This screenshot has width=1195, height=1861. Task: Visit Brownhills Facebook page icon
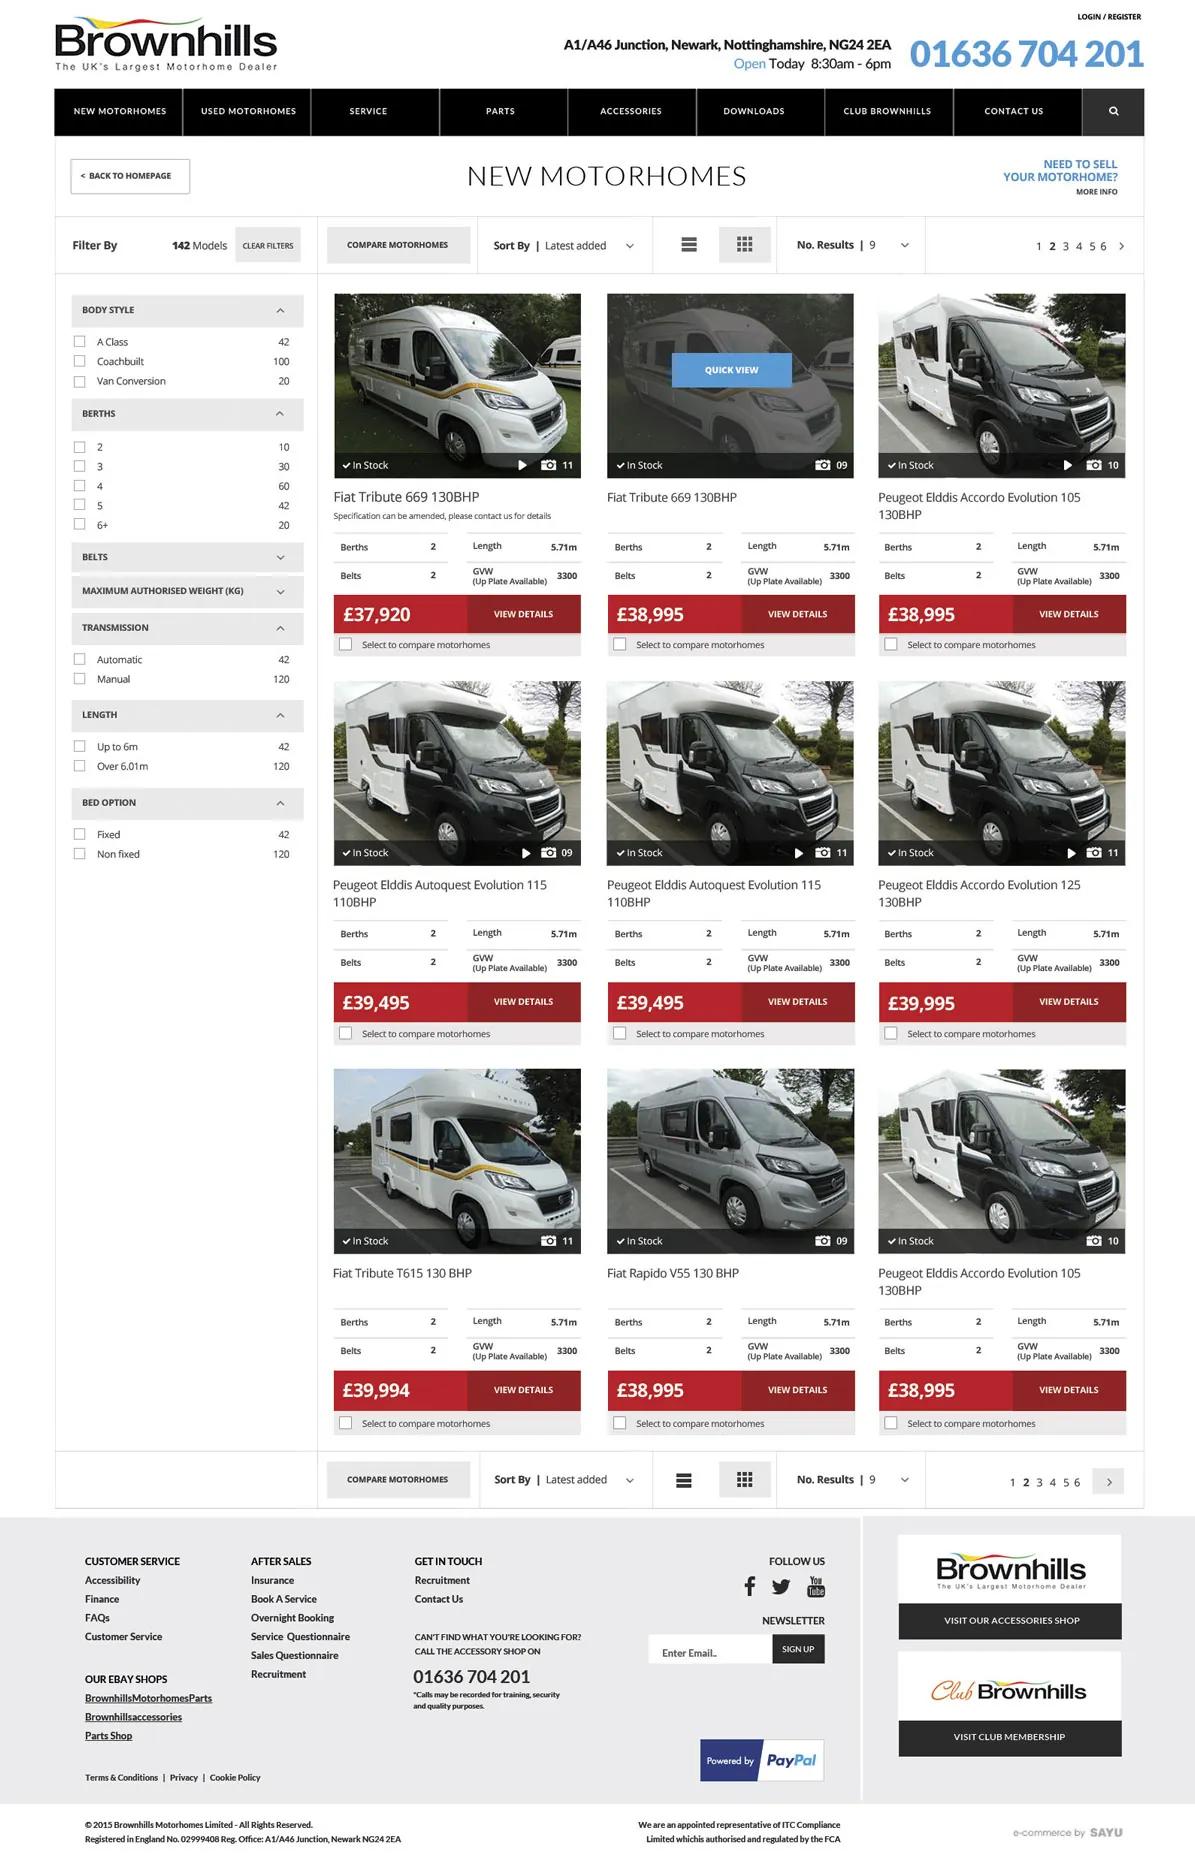[x=750, y=1586]
